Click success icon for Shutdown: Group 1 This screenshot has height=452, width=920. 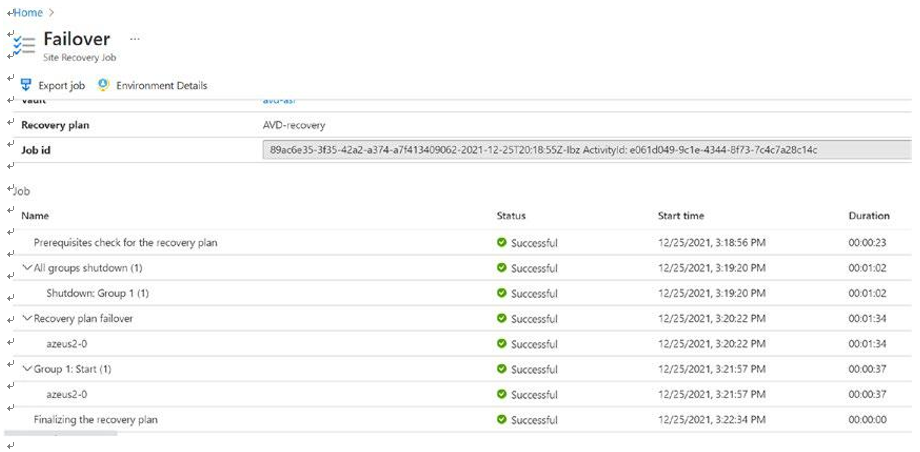502,293
